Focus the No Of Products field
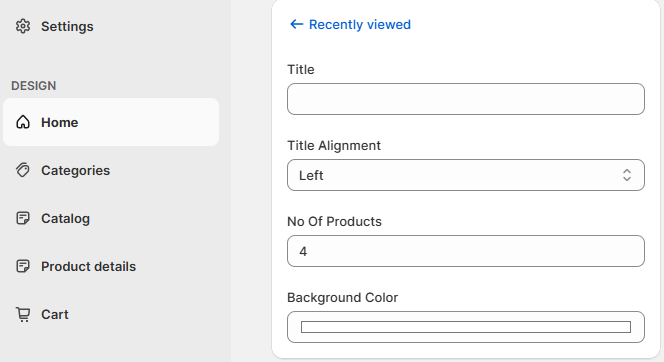Screen dimensions: 664x362 pos(466,251)
